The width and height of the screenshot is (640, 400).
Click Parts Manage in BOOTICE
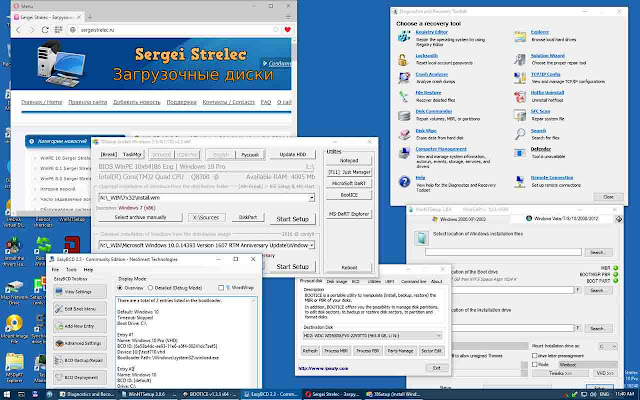400,351
